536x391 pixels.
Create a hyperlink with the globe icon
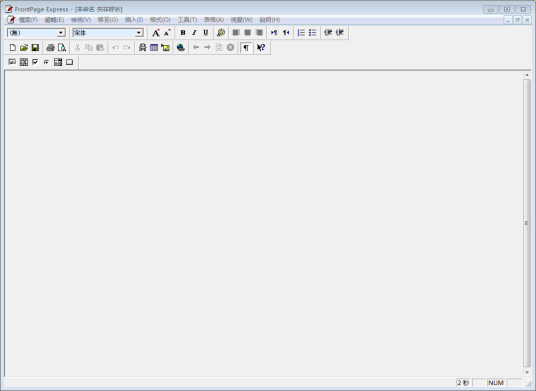coord(180,48)
